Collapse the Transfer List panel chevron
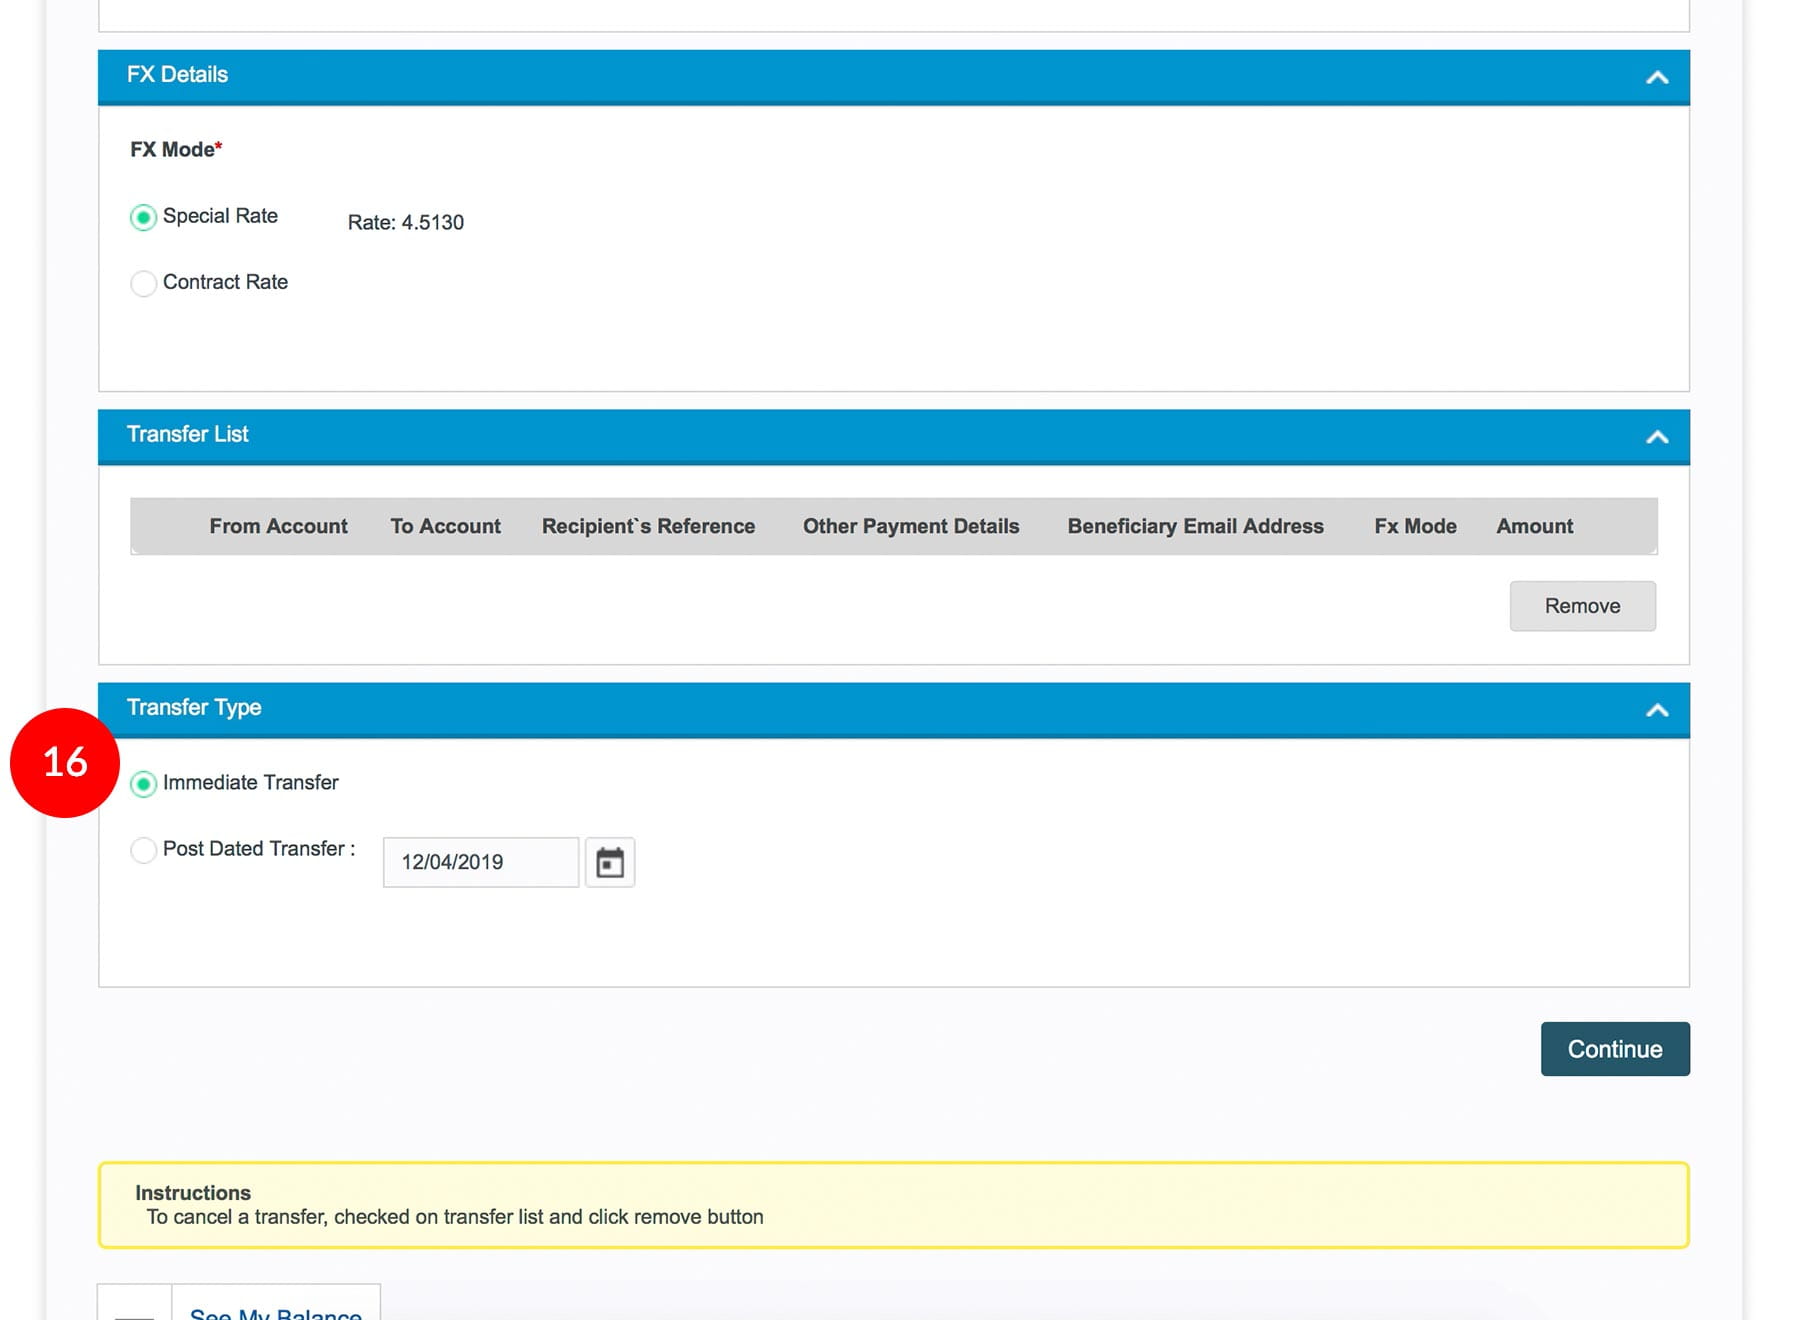Image resolution: width=1800 pixels, height=1320 pixels. point(1656,437)
